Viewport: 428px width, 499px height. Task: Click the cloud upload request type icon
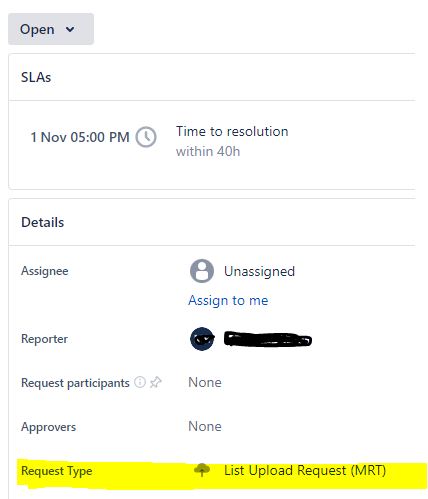tap(202, 470)
